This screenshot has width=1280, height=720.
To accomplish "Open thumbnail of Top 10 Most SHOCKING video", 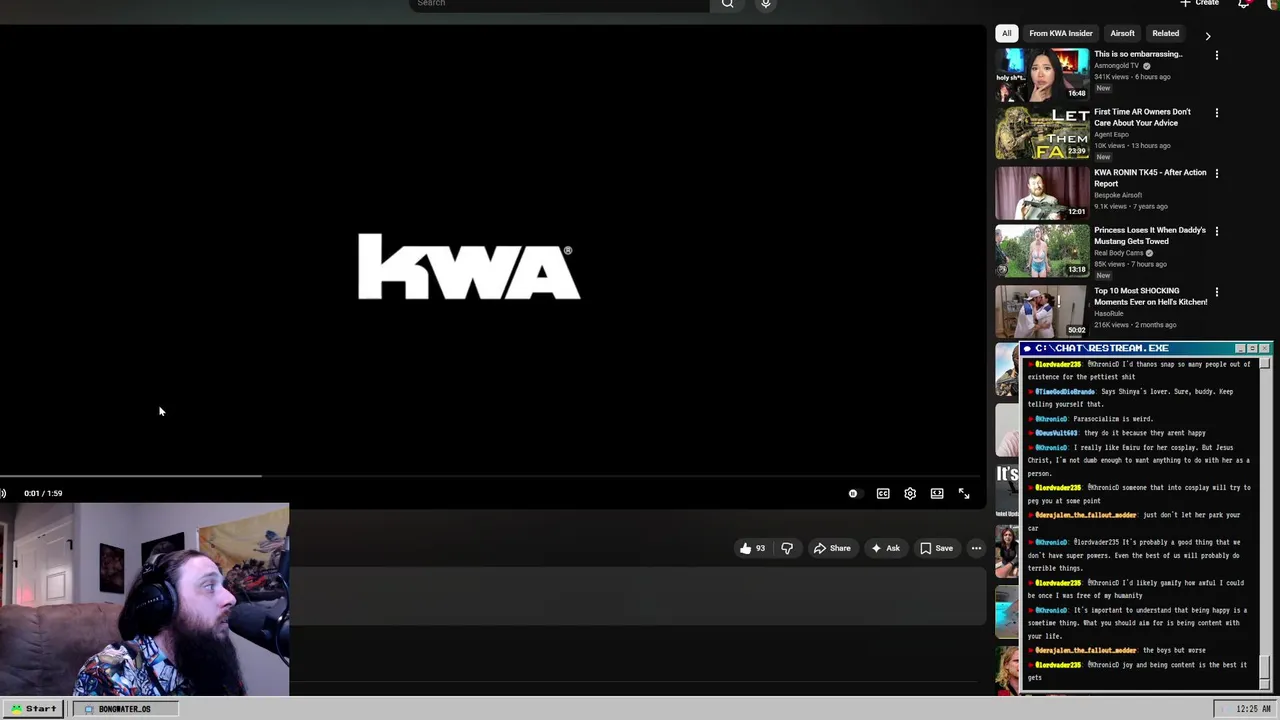I will tap(1042, 311).
